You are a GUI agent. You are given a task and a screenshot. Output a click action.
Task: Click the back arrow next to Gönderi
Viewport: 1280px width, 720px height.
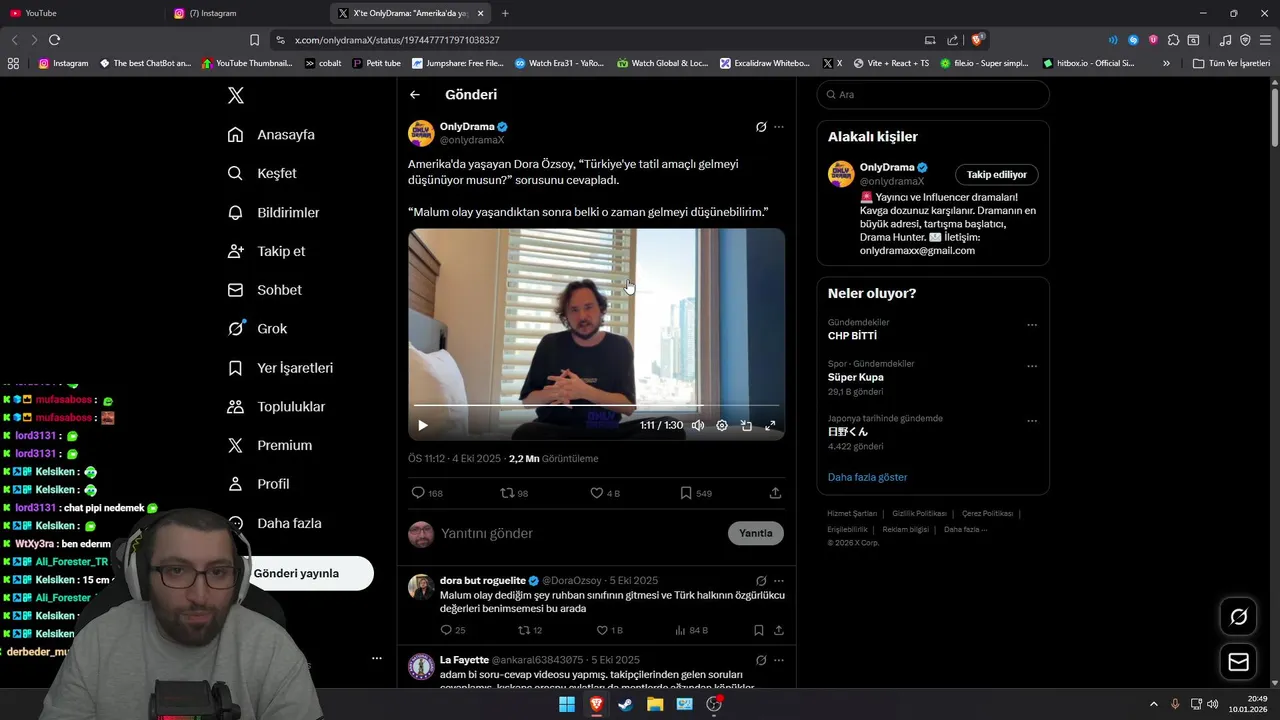click(415, 95)
